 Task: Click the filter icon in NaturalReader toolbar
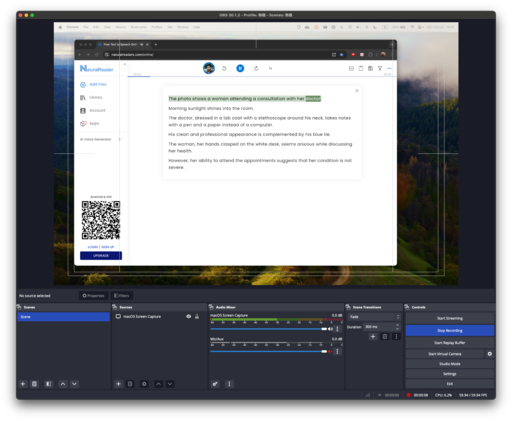click(x=380, y=68)
